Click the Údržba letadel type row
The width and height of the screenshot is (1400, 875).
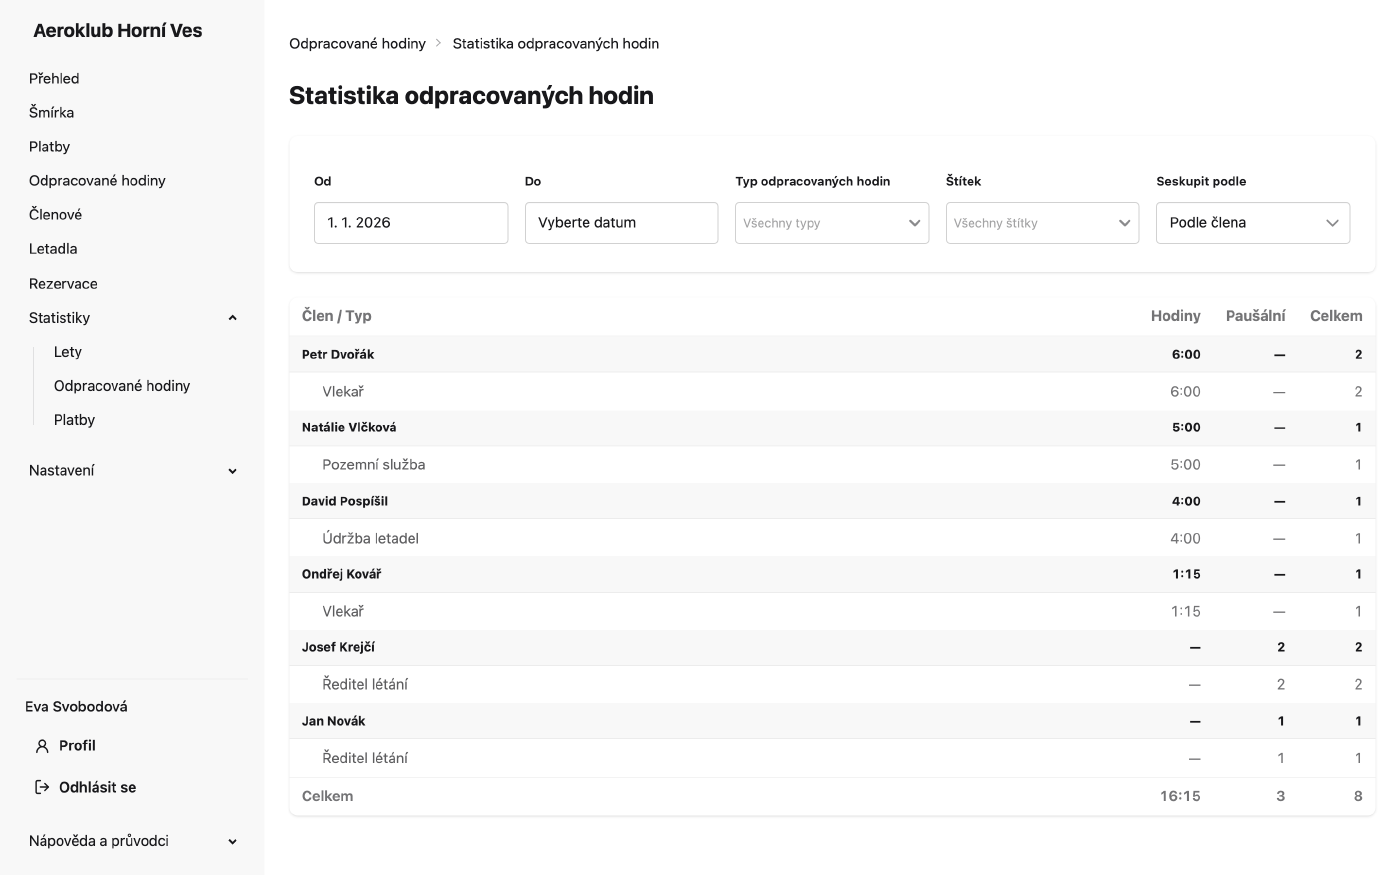coord(832,538)
